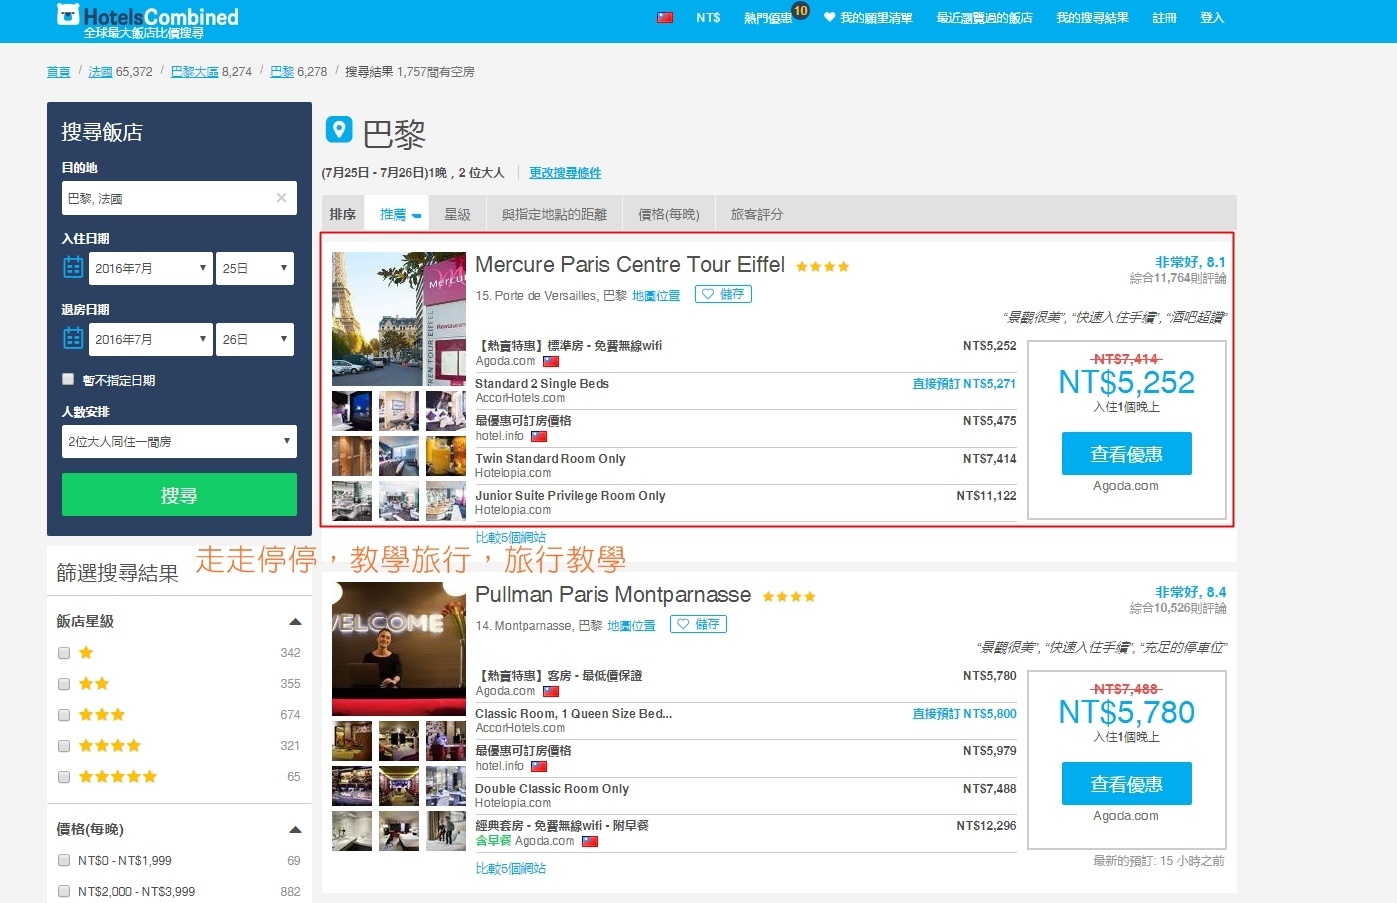1397x903 pixels.
Task: Click 直接預訂 NT$5,271 AccorHotels offer
Action: 964,384
